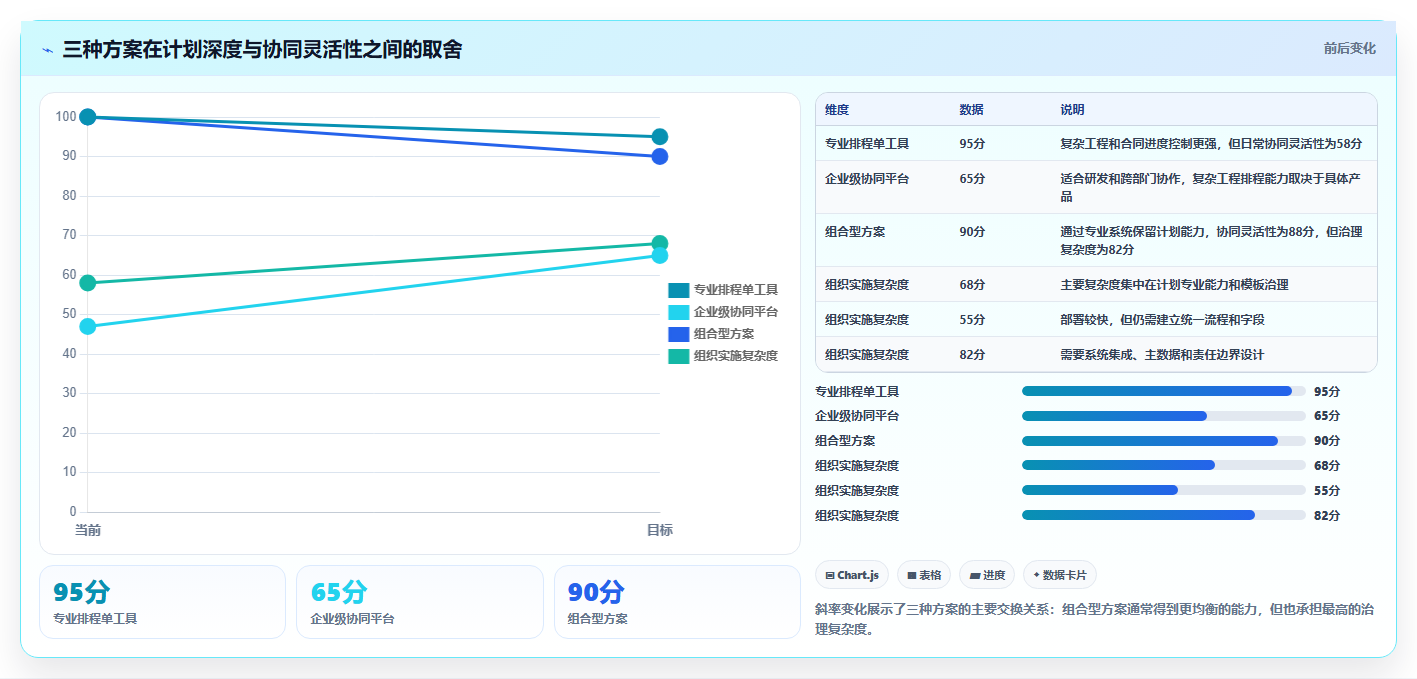Click the description 需要系统集成、主数据和责任边界设计
1417x679 pixels.
(1162, 355)
